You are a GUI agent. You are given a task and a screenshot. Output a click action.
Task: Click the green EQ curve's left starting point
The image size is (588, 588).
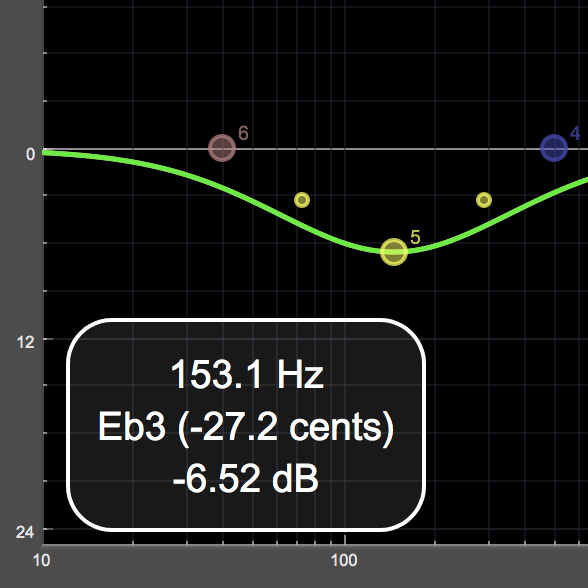coord(45,152)
